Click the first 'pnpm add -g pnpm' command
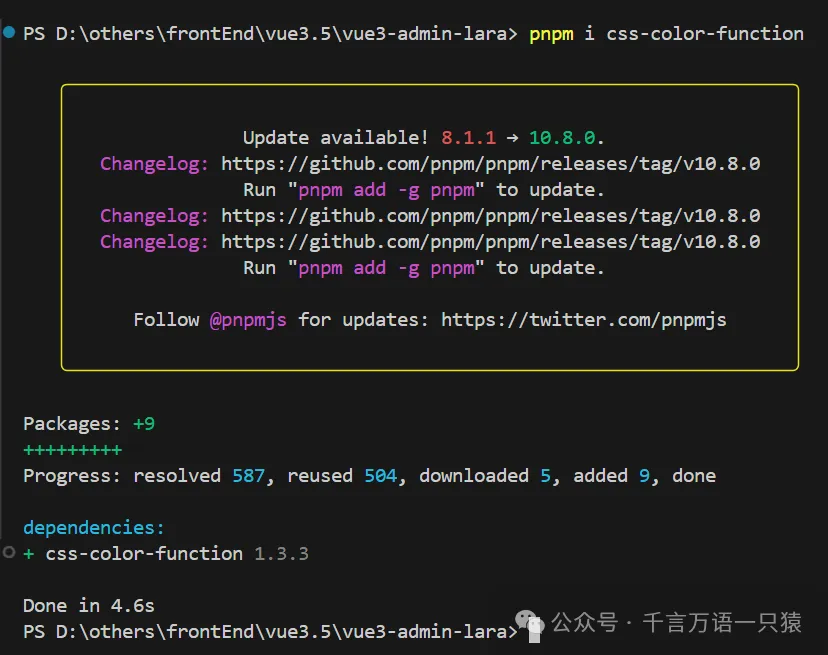The height and width of the screenshot is (655, 828). 386,190
